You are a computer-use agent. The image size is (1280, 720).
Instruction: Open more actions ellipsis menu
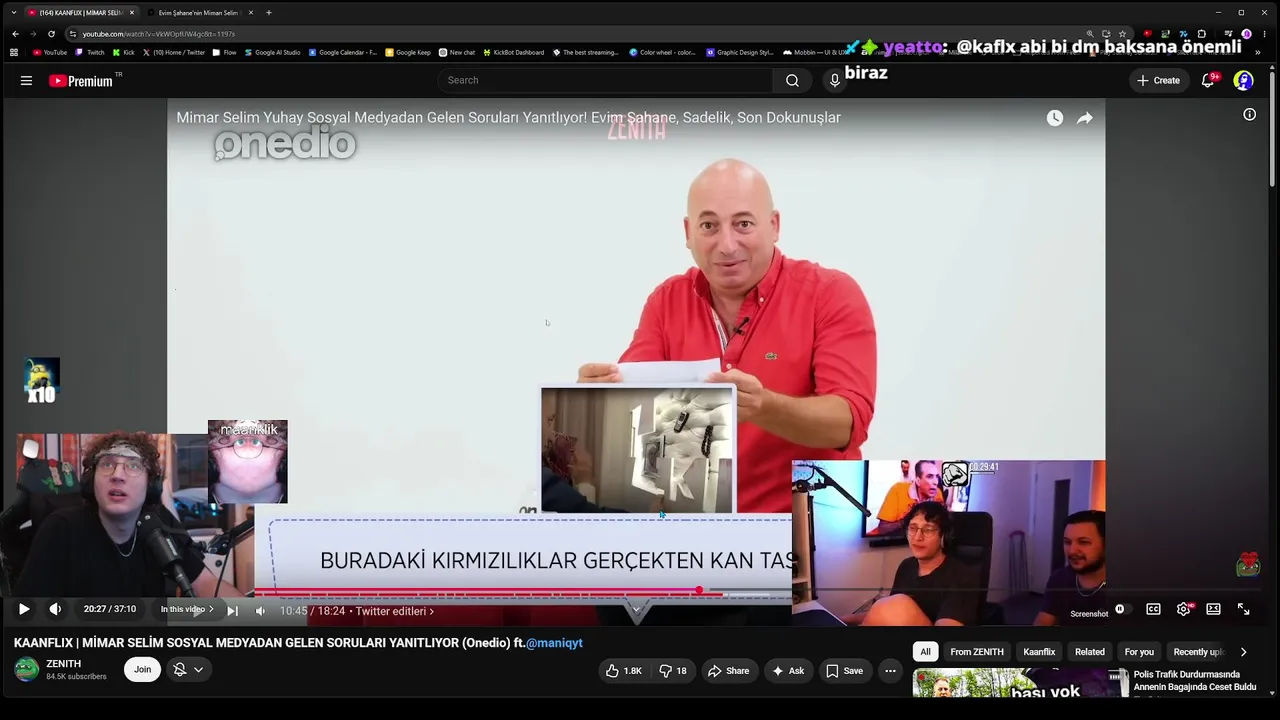890,671
